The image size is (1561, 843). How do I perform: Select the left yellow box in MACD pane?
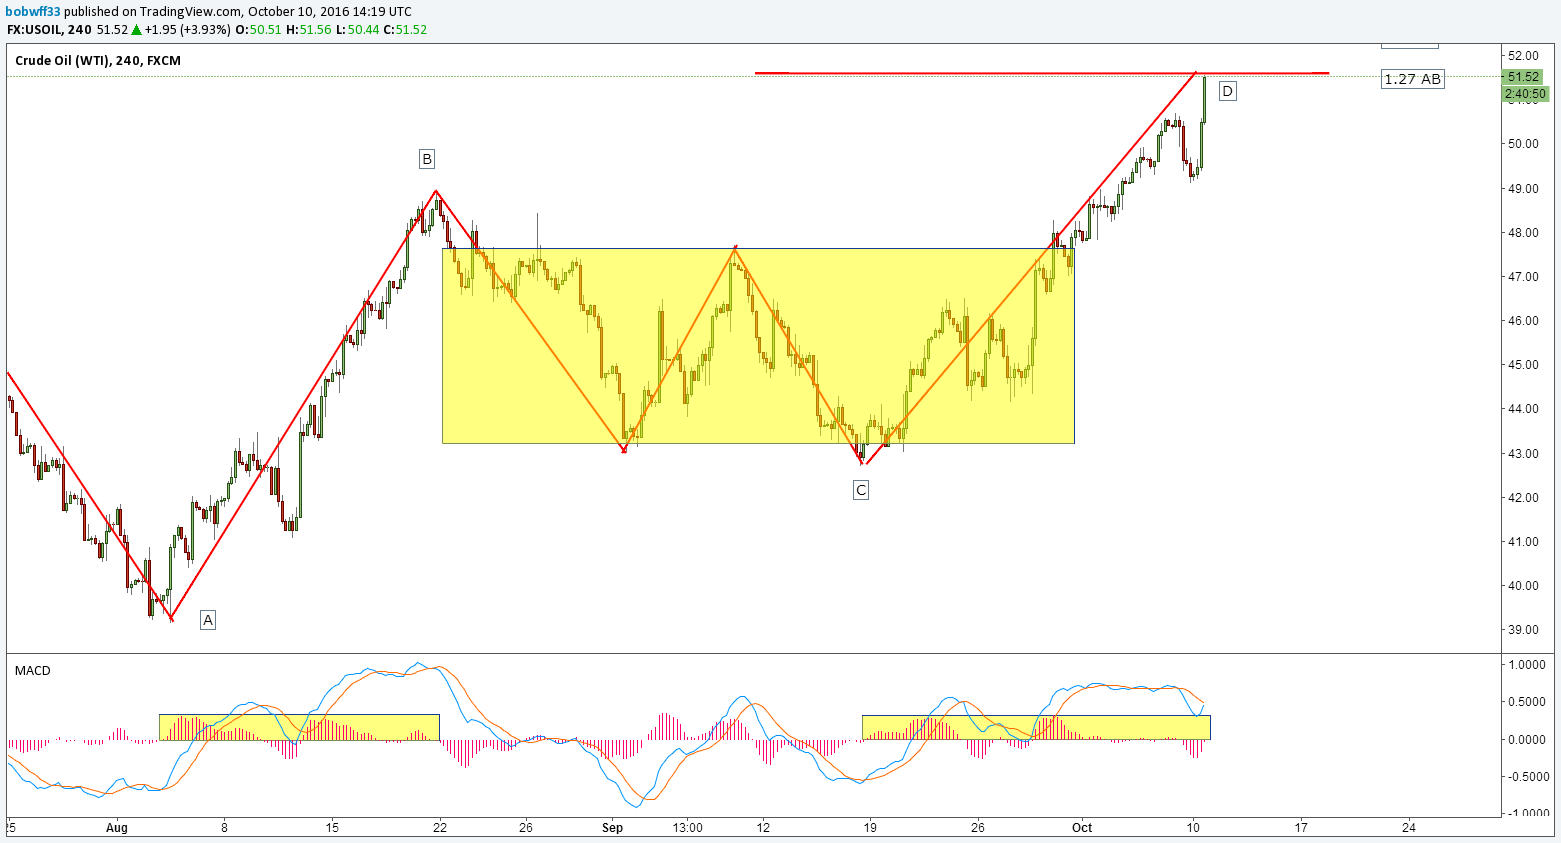[299, 727]
